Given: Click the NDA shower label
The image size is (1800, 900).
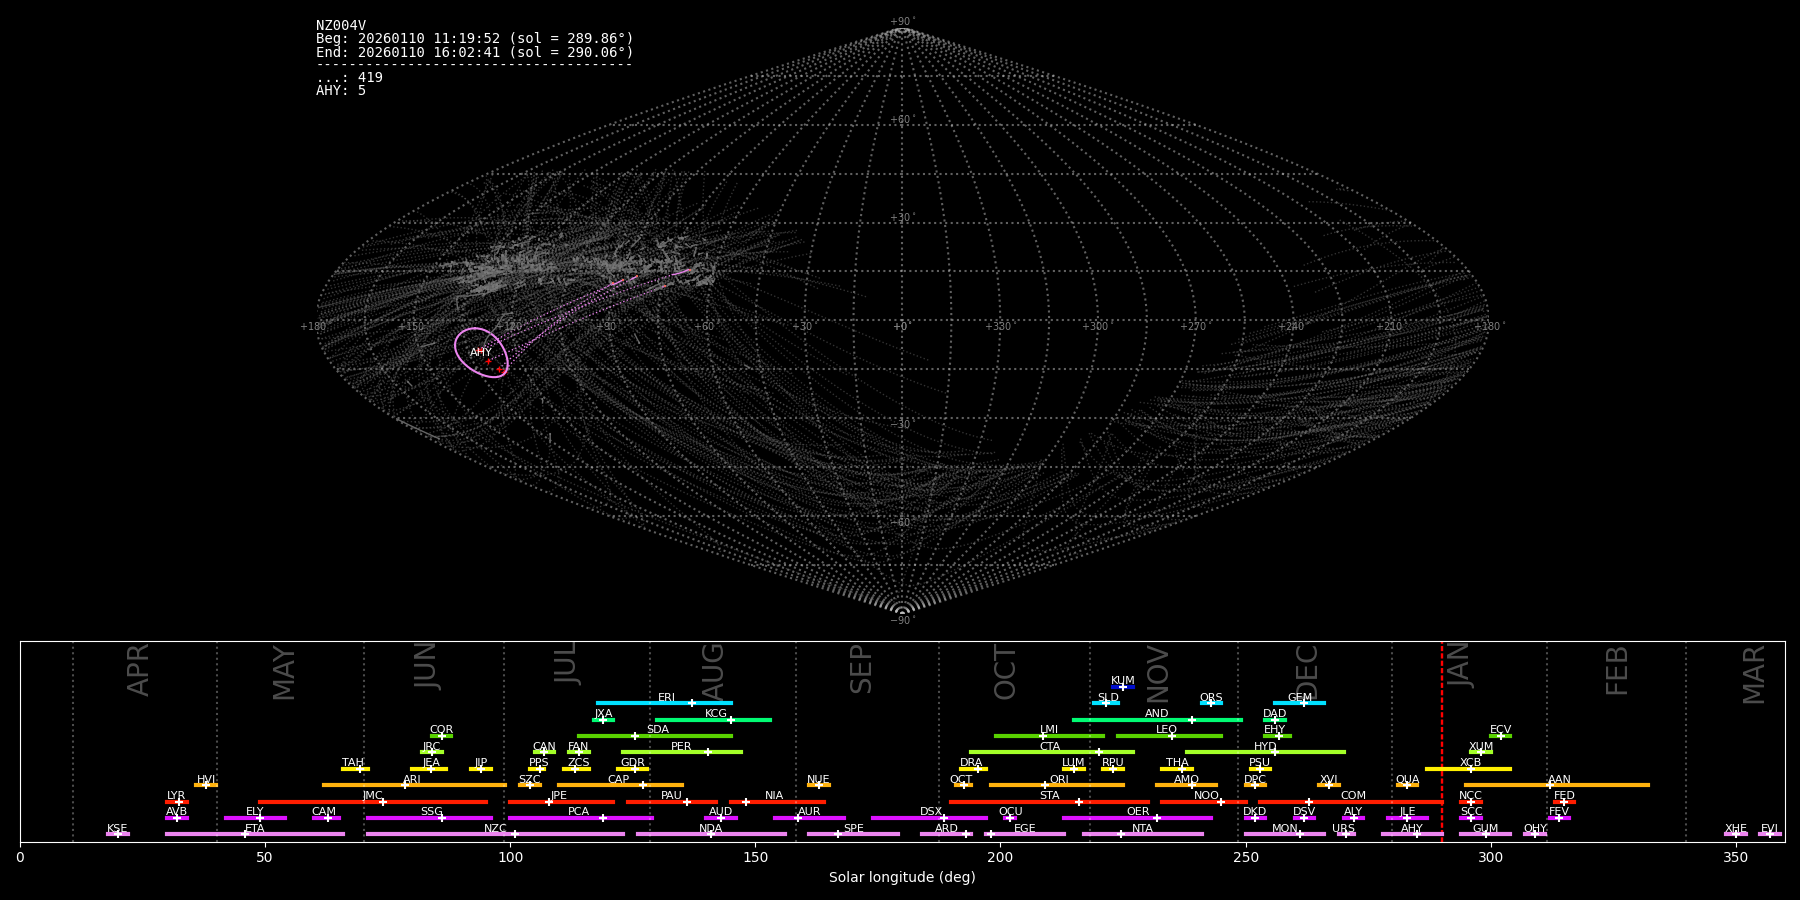Looking at the screenshot, I should coord(711,829).
